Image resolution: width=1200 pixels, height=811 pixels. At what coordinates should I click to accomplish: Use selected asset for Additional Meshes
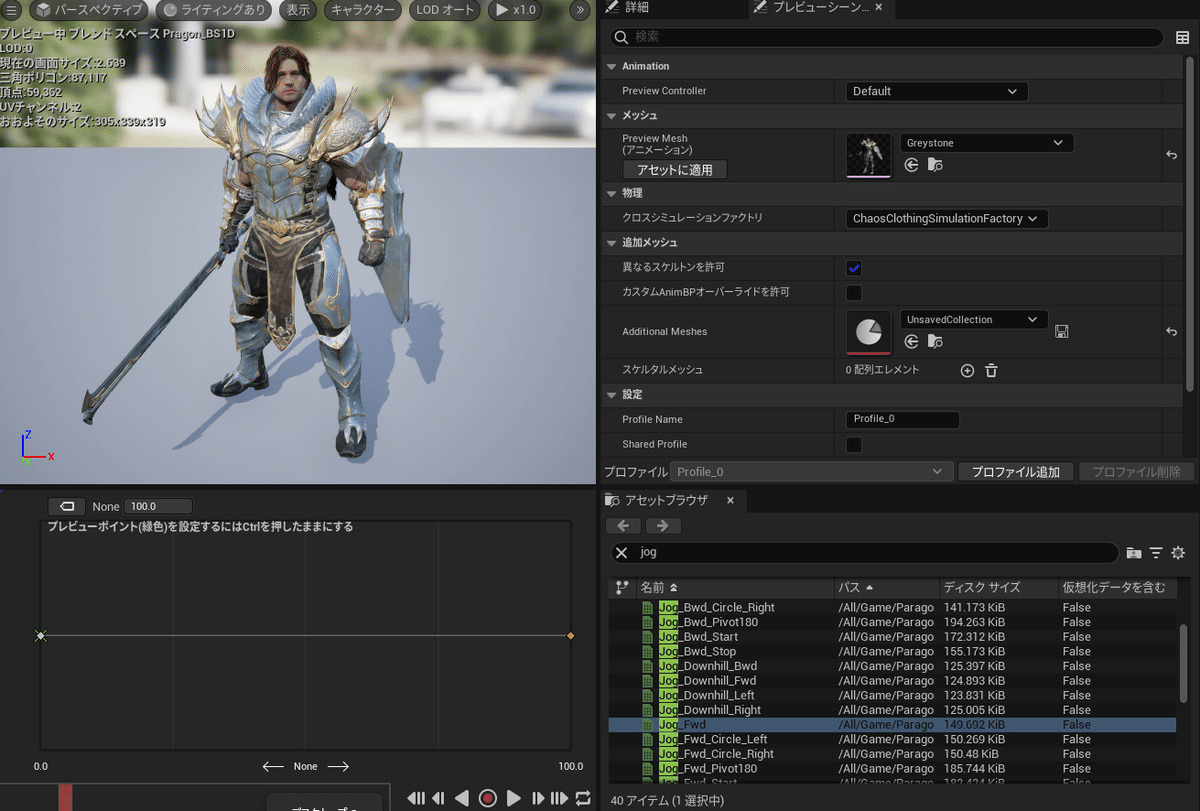point(911,342)
